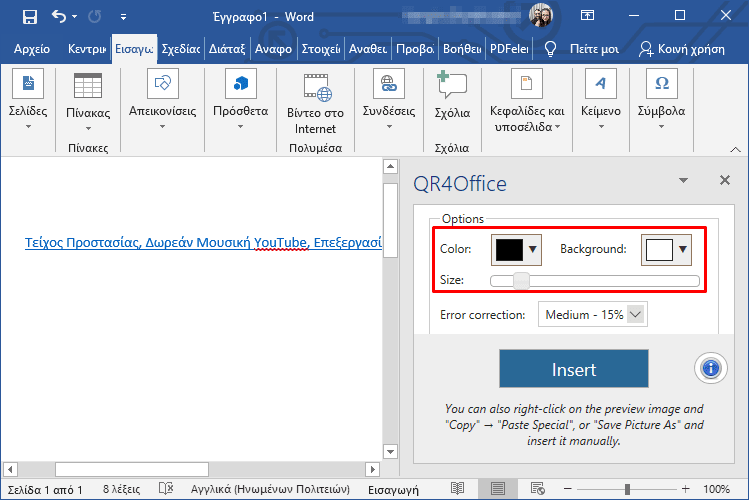Click the horizontal scrollbar left arrow
Viewport: 749px width, 500px height.
click(10, 469)
